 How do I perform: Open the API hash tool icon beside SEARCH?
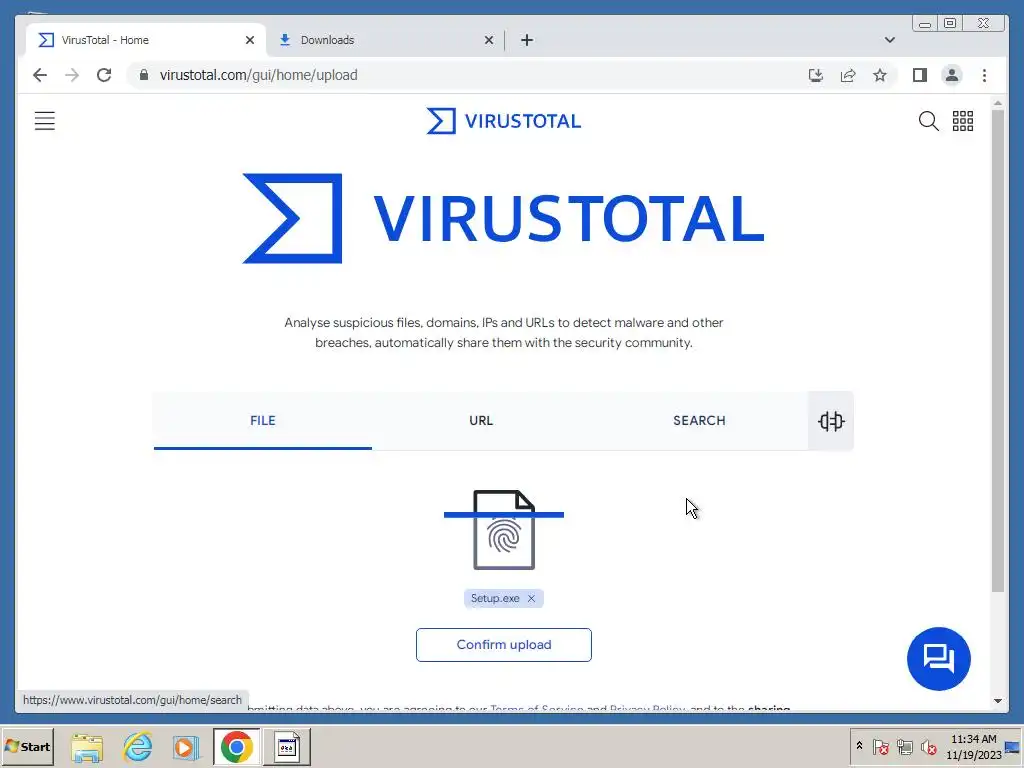[831, 421]
